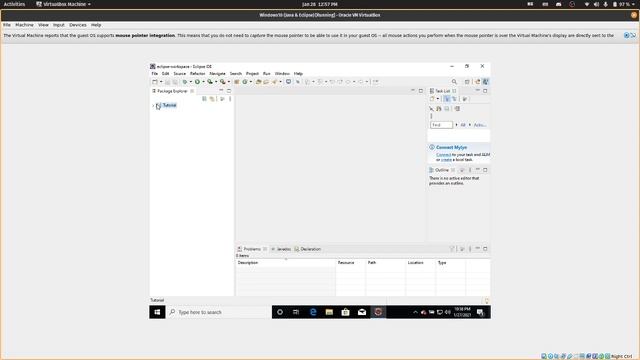Open the Eclipse Refactor menu
640x360 pixels.
pyautogui.click(x=198, y=73)
